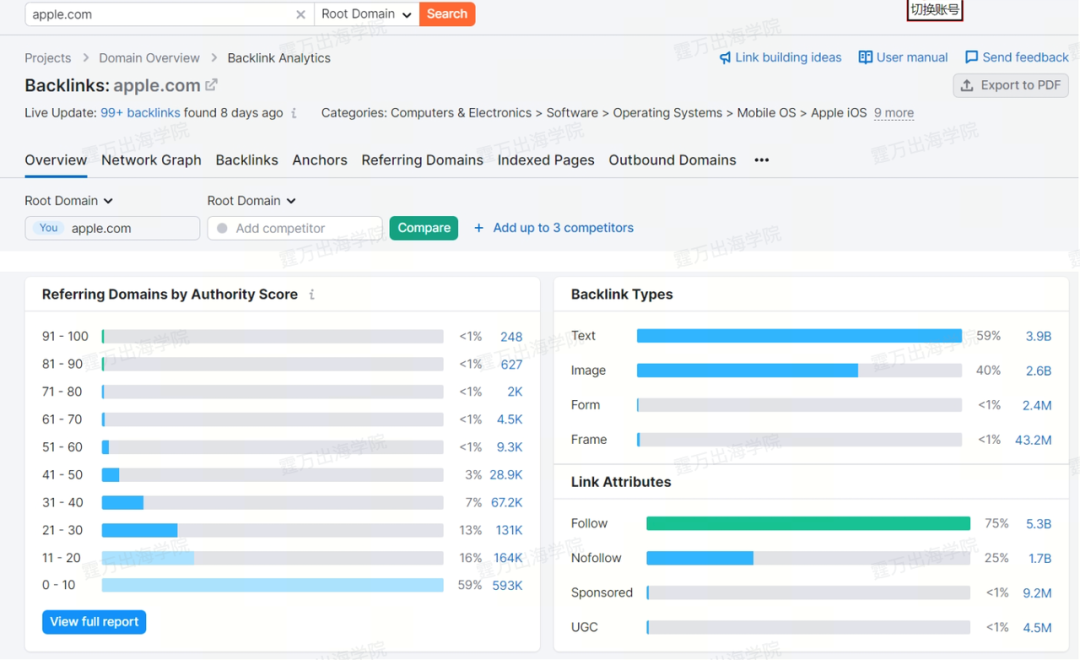Switch to Outbound Domains tab

pyautogui.click(x=672, y=160)
